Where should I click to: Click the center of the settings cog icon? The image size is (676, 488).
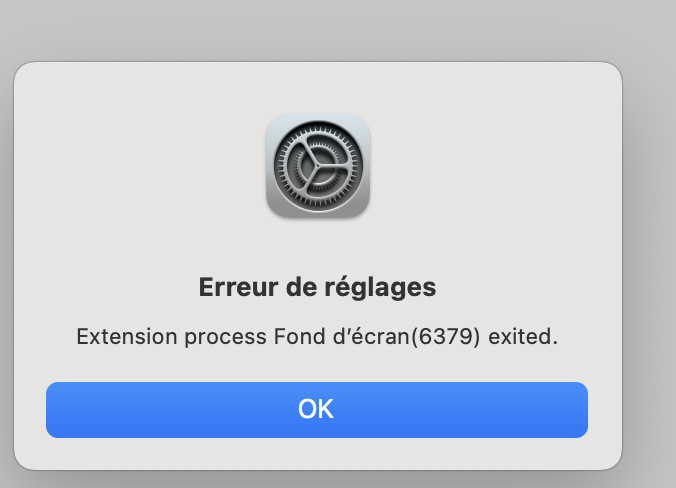coord(318,166)
